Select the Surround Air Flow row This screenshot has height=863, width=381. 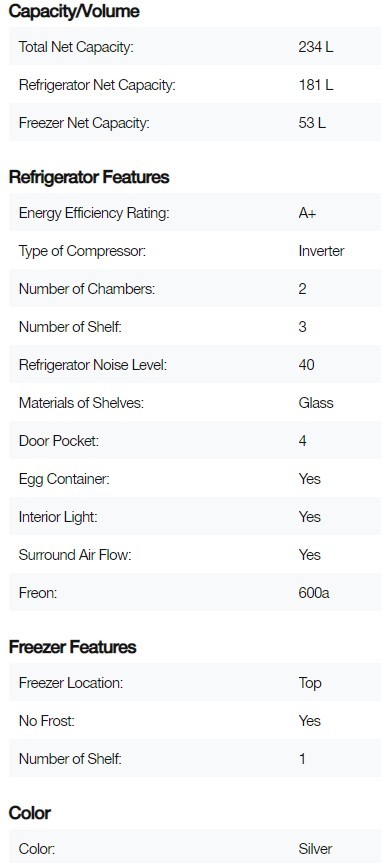tap(195, 555)
